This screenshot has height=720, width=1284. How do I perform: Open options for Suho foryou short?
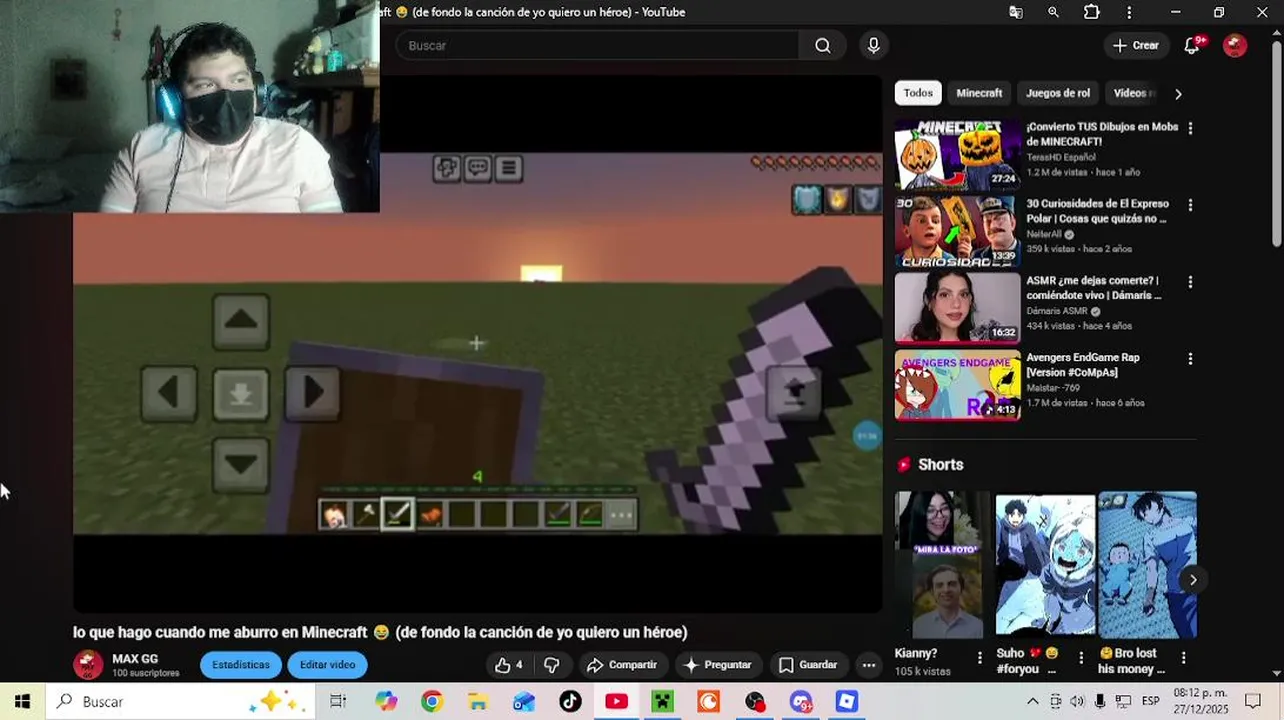pos(1080,657)
